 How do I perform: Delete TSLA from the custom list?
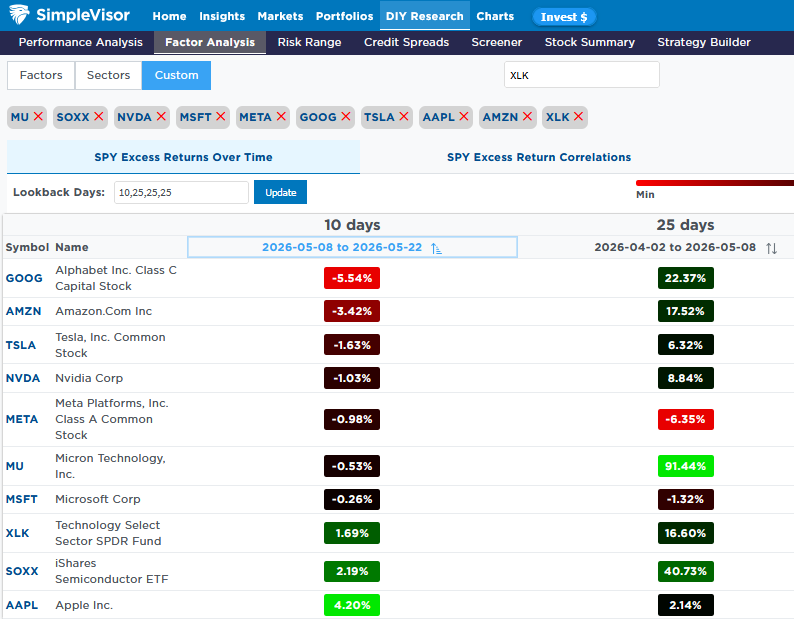tap(404, 117)
